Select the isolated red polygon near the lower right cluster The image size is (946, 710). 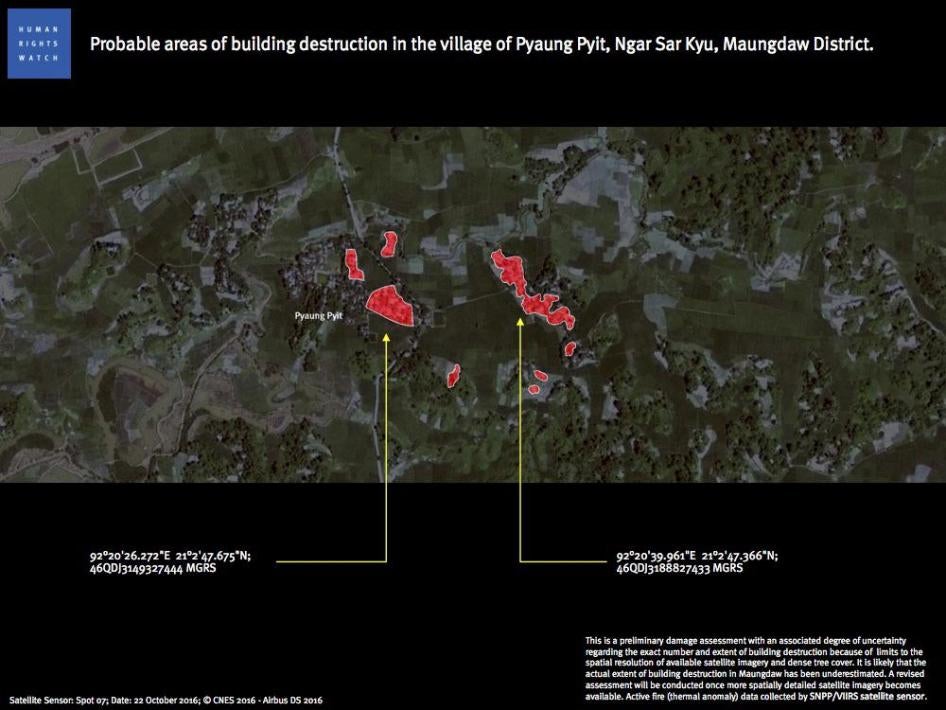point(572,350)
